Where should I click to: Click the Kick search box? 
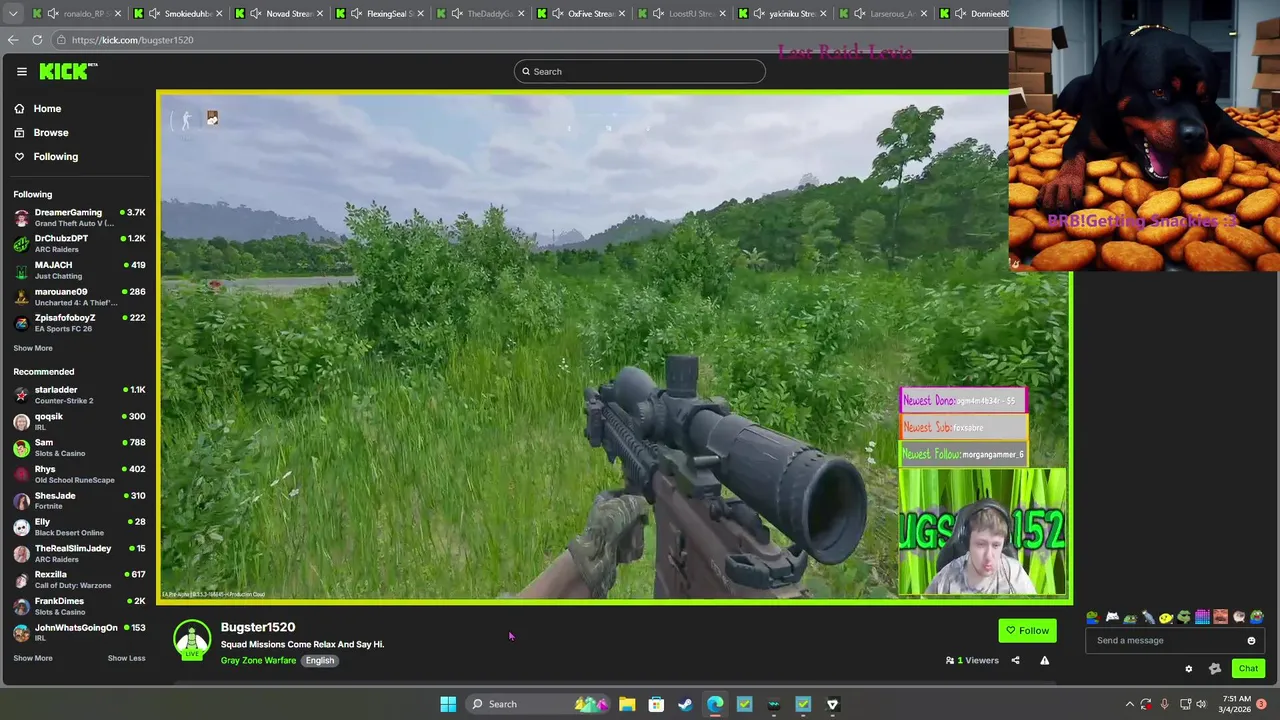pos(640,71)
